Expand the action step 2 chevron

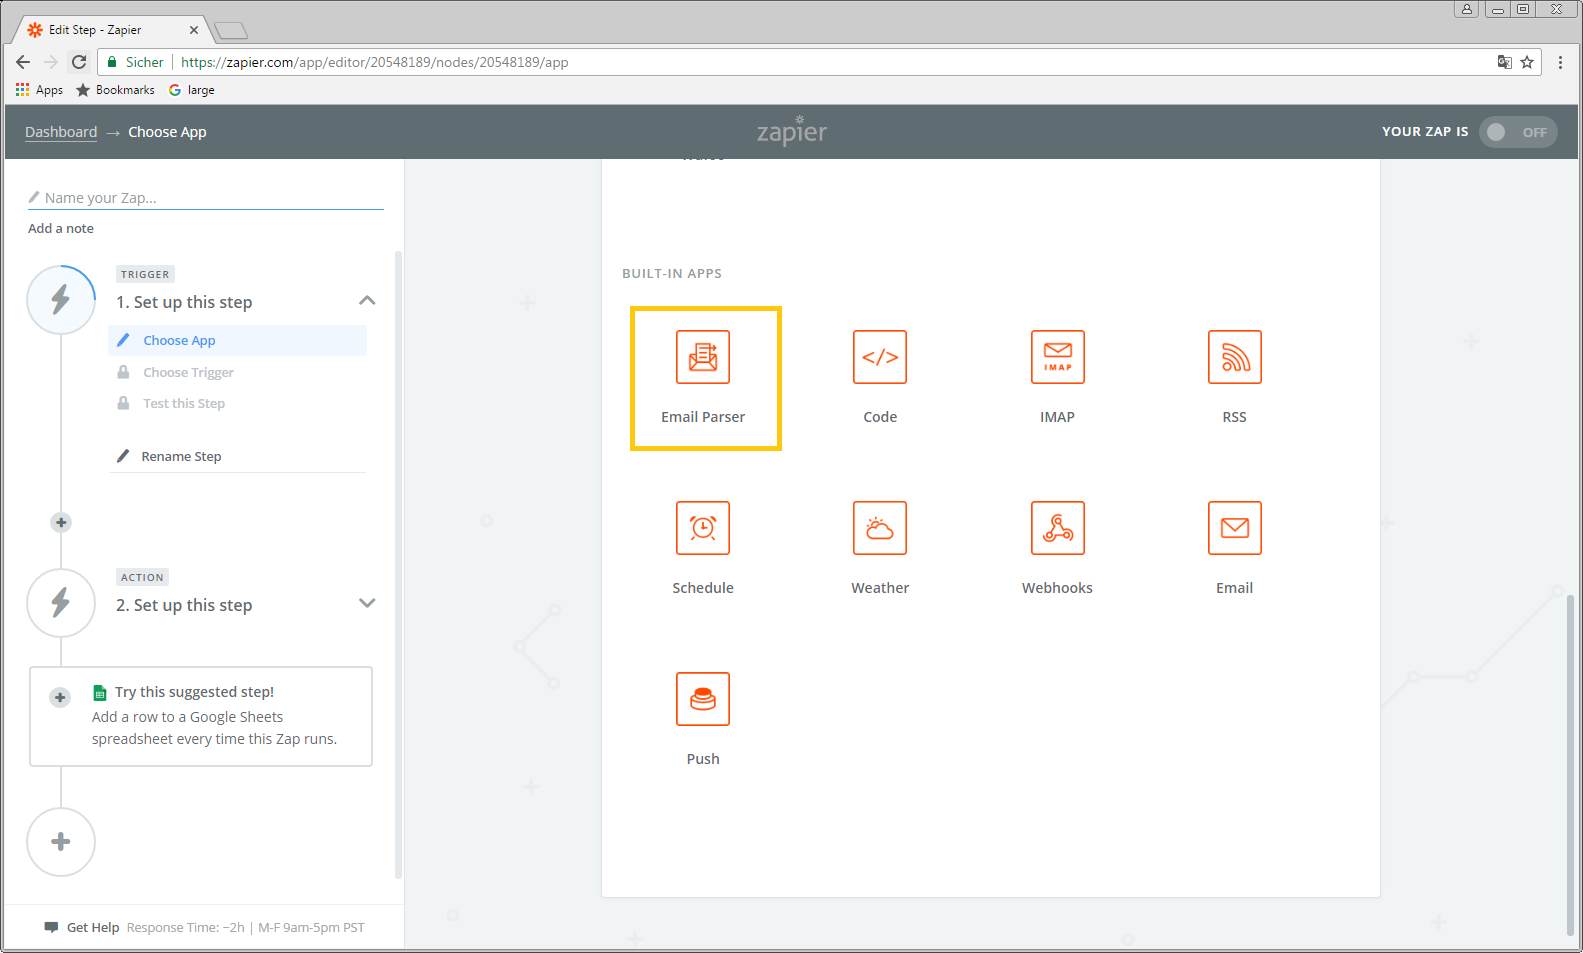(x=367, y=603)
